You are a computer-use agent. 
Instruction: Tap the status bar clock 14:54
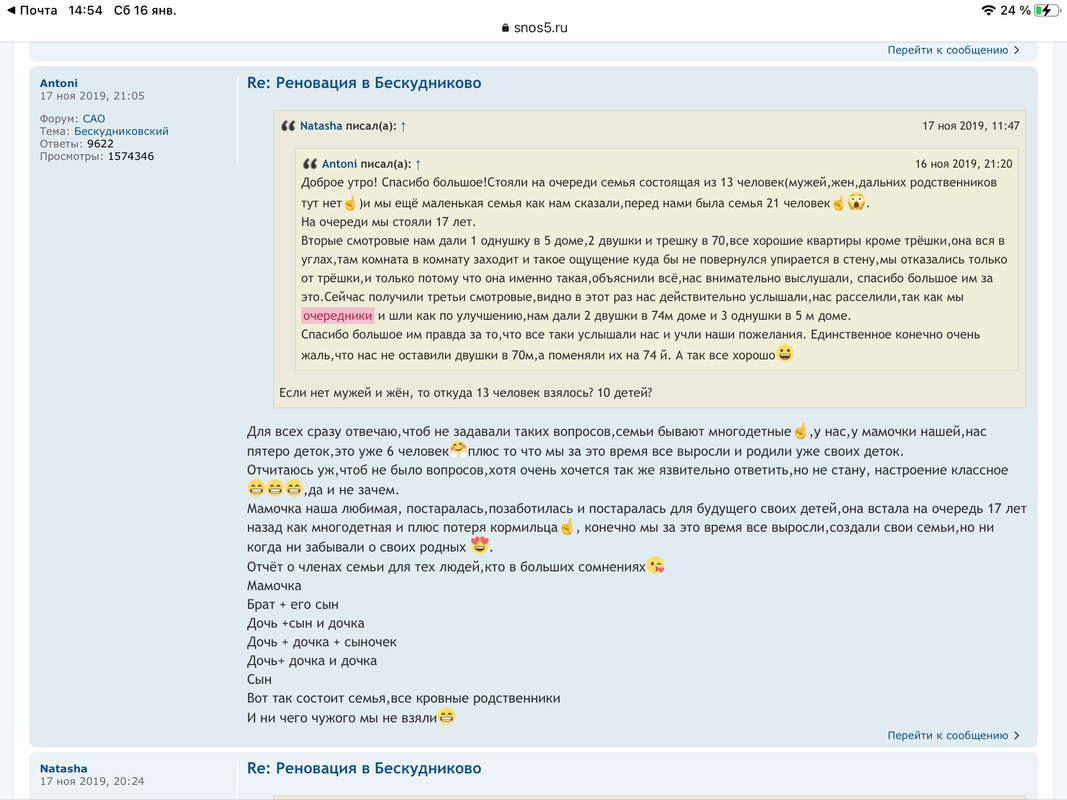(85, 10)
